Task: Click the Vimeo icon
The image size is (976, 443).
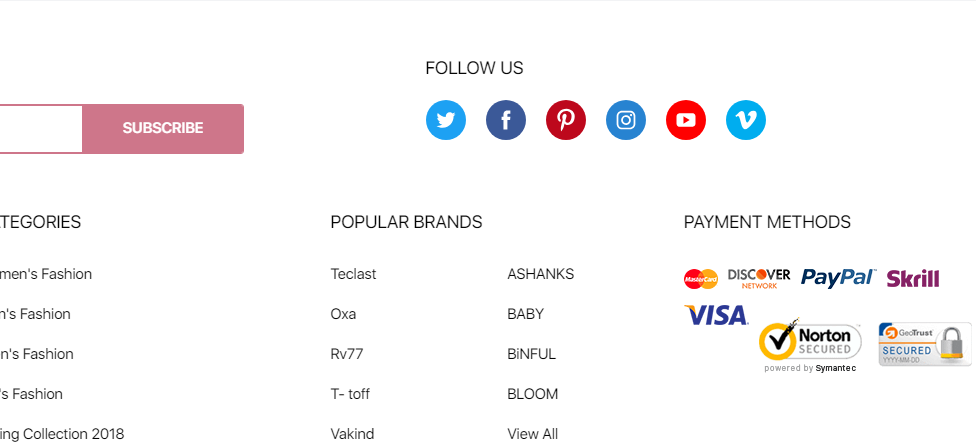Action: point(746,120)
